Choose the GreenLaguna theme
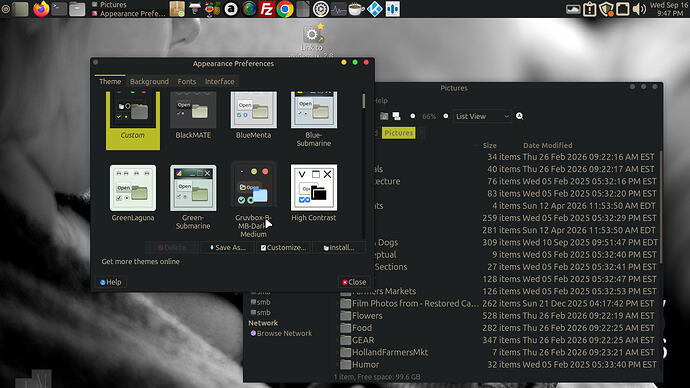 tap(133, 193)
